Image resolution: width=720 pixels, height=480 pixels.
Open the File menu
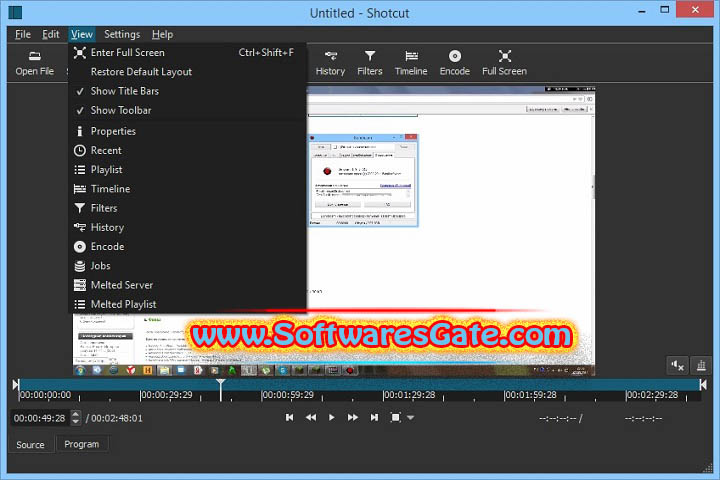click(x=22, y=34)
